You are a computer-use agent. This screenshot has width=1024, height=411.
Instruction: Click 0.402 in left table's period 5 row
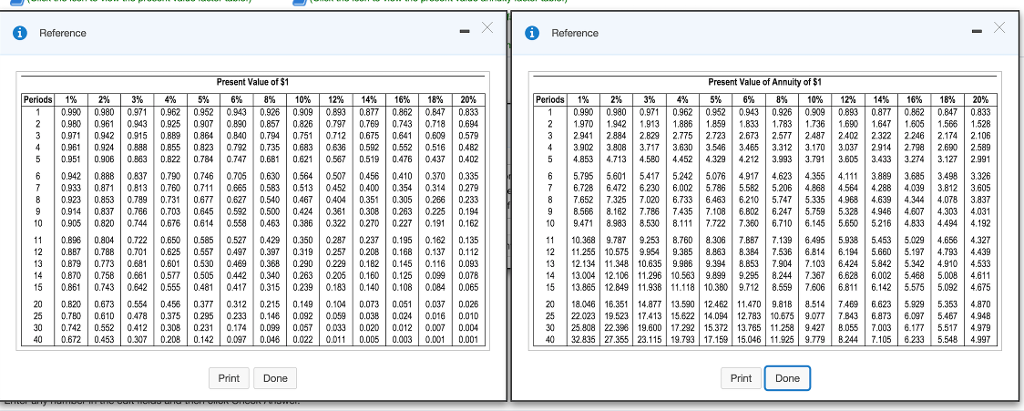point(468,157)
